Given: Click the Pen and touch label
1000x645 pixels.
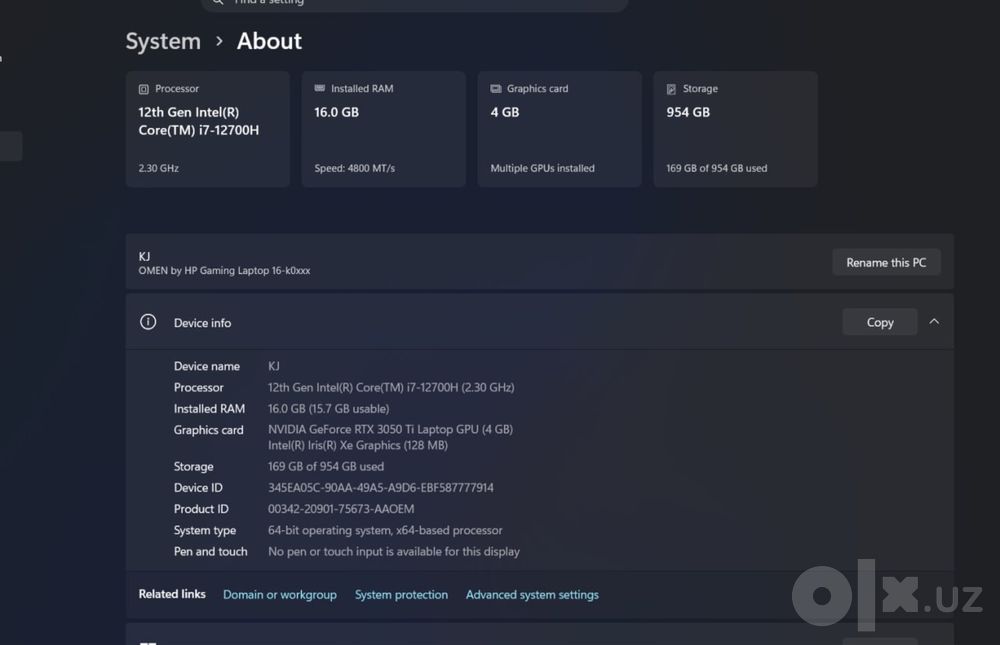Looking at the screenshot, I should [x=210, y=551].
